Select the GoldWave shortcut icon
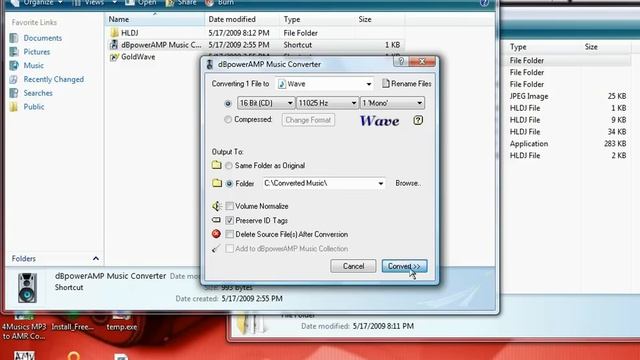Viewport: 640px width, 360px height. (x=114, y=57)
